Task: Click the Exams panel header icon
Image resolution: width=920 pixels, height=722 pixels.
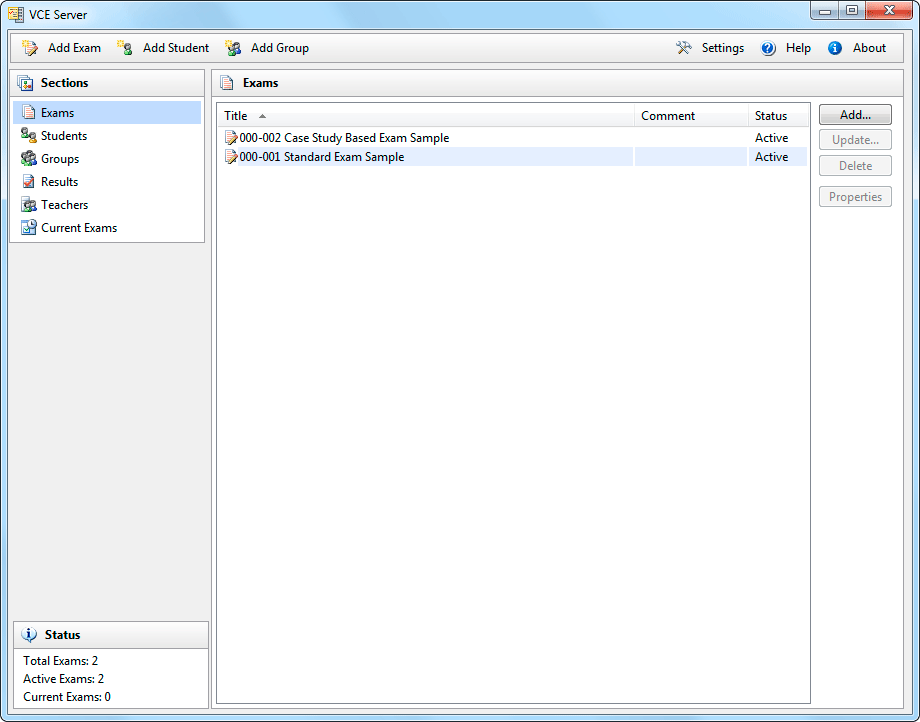Action: (x=227, y=83)
